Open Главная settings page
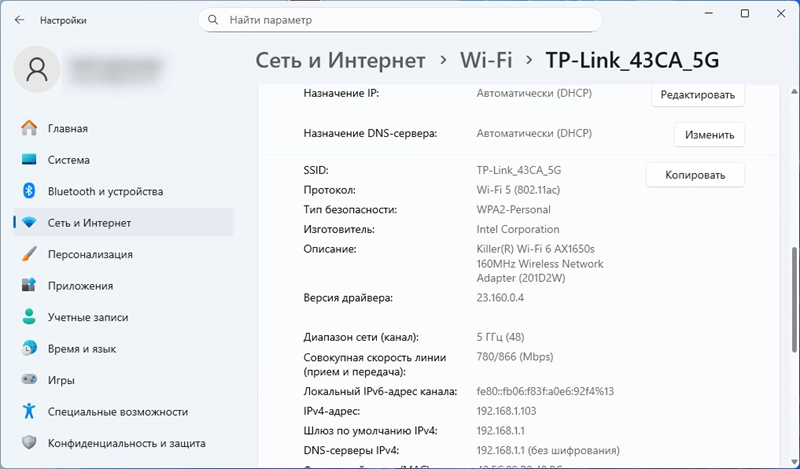Viewport: 800px width, 469px height. 123,128
